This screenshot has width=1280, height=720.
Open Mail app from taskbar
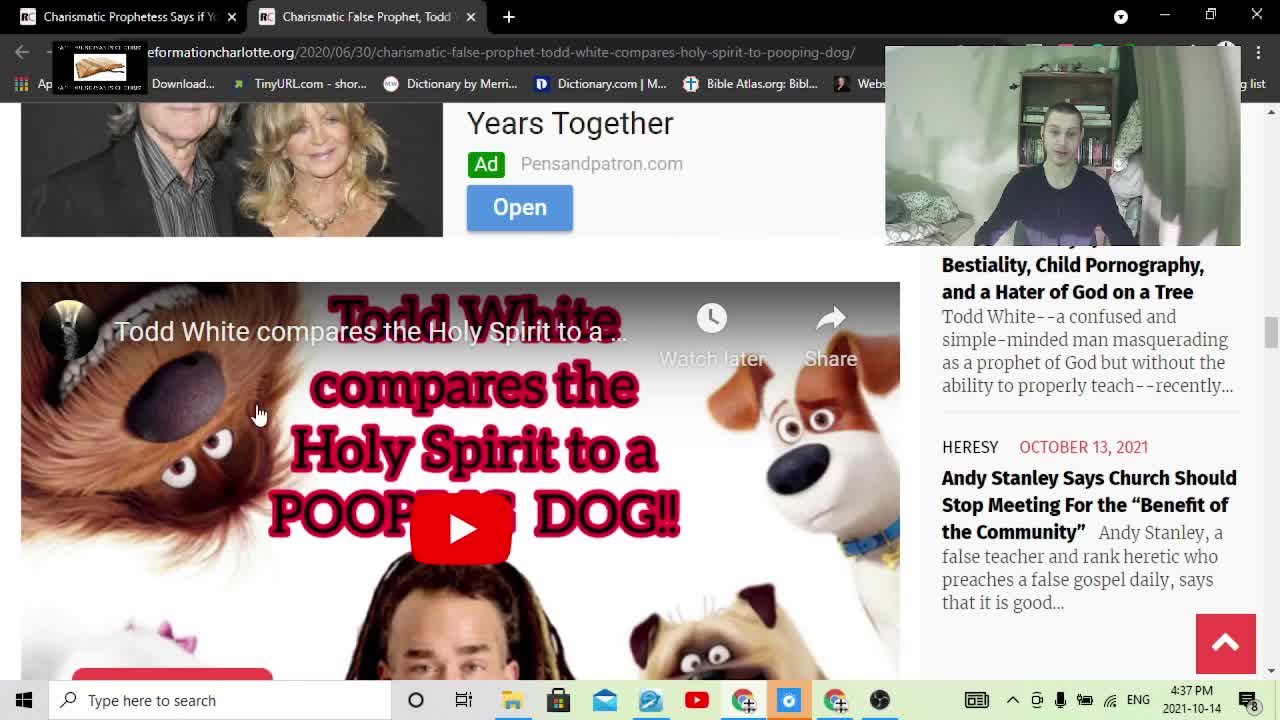tap(605, 700)
